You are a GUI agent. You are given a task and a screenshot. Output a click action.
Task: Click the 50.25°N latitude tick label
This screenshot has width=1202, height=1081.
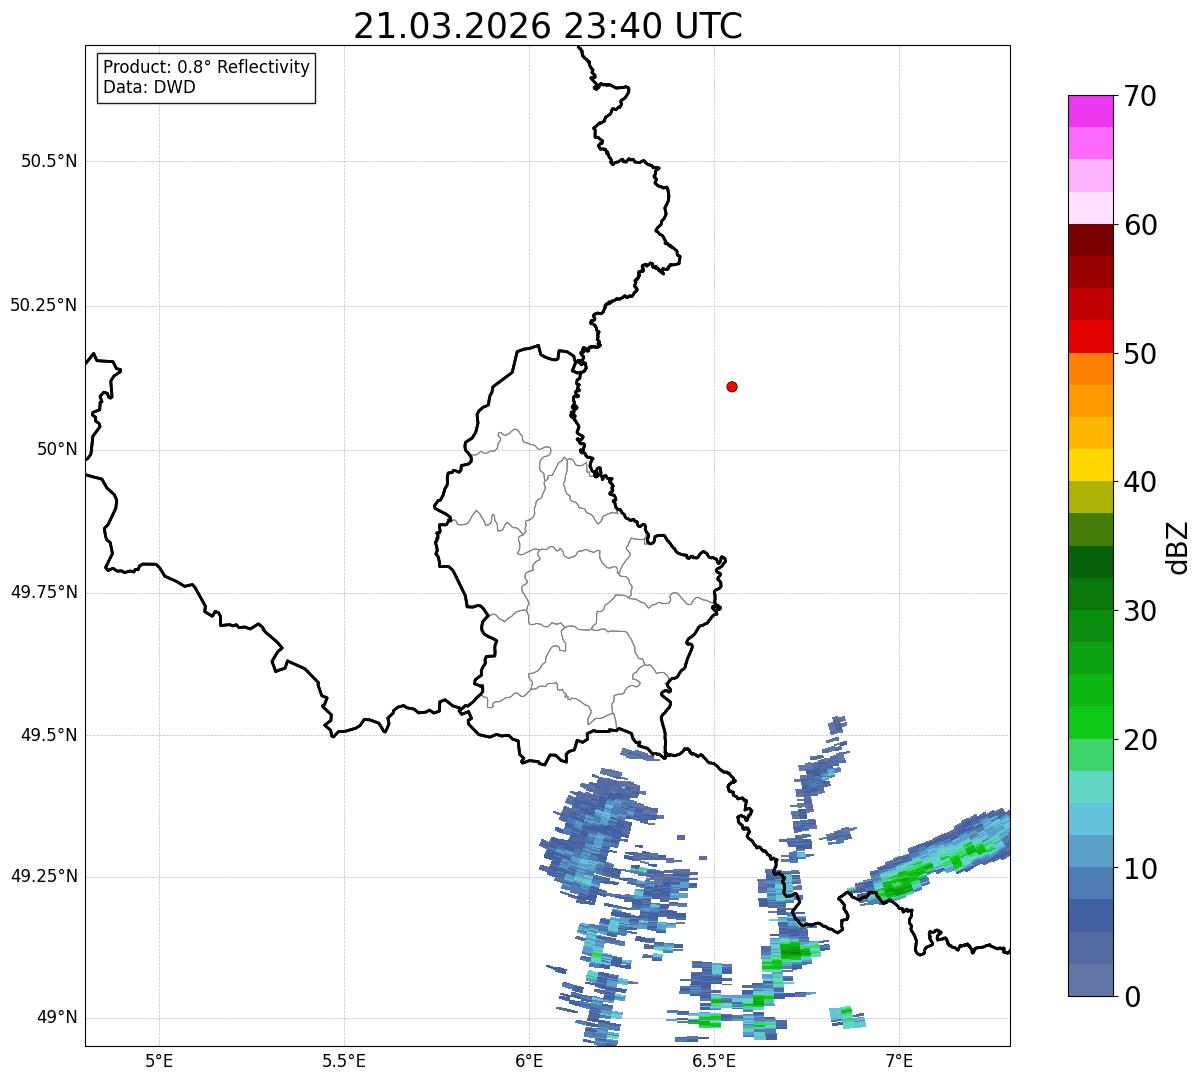tap(44, 305)
